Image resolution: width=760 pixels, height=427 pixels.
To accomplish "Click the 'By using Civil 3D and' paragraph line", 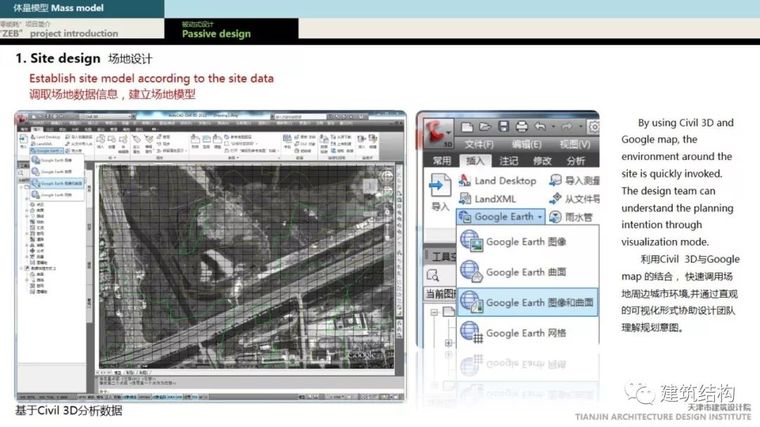I will click(686, 123).
